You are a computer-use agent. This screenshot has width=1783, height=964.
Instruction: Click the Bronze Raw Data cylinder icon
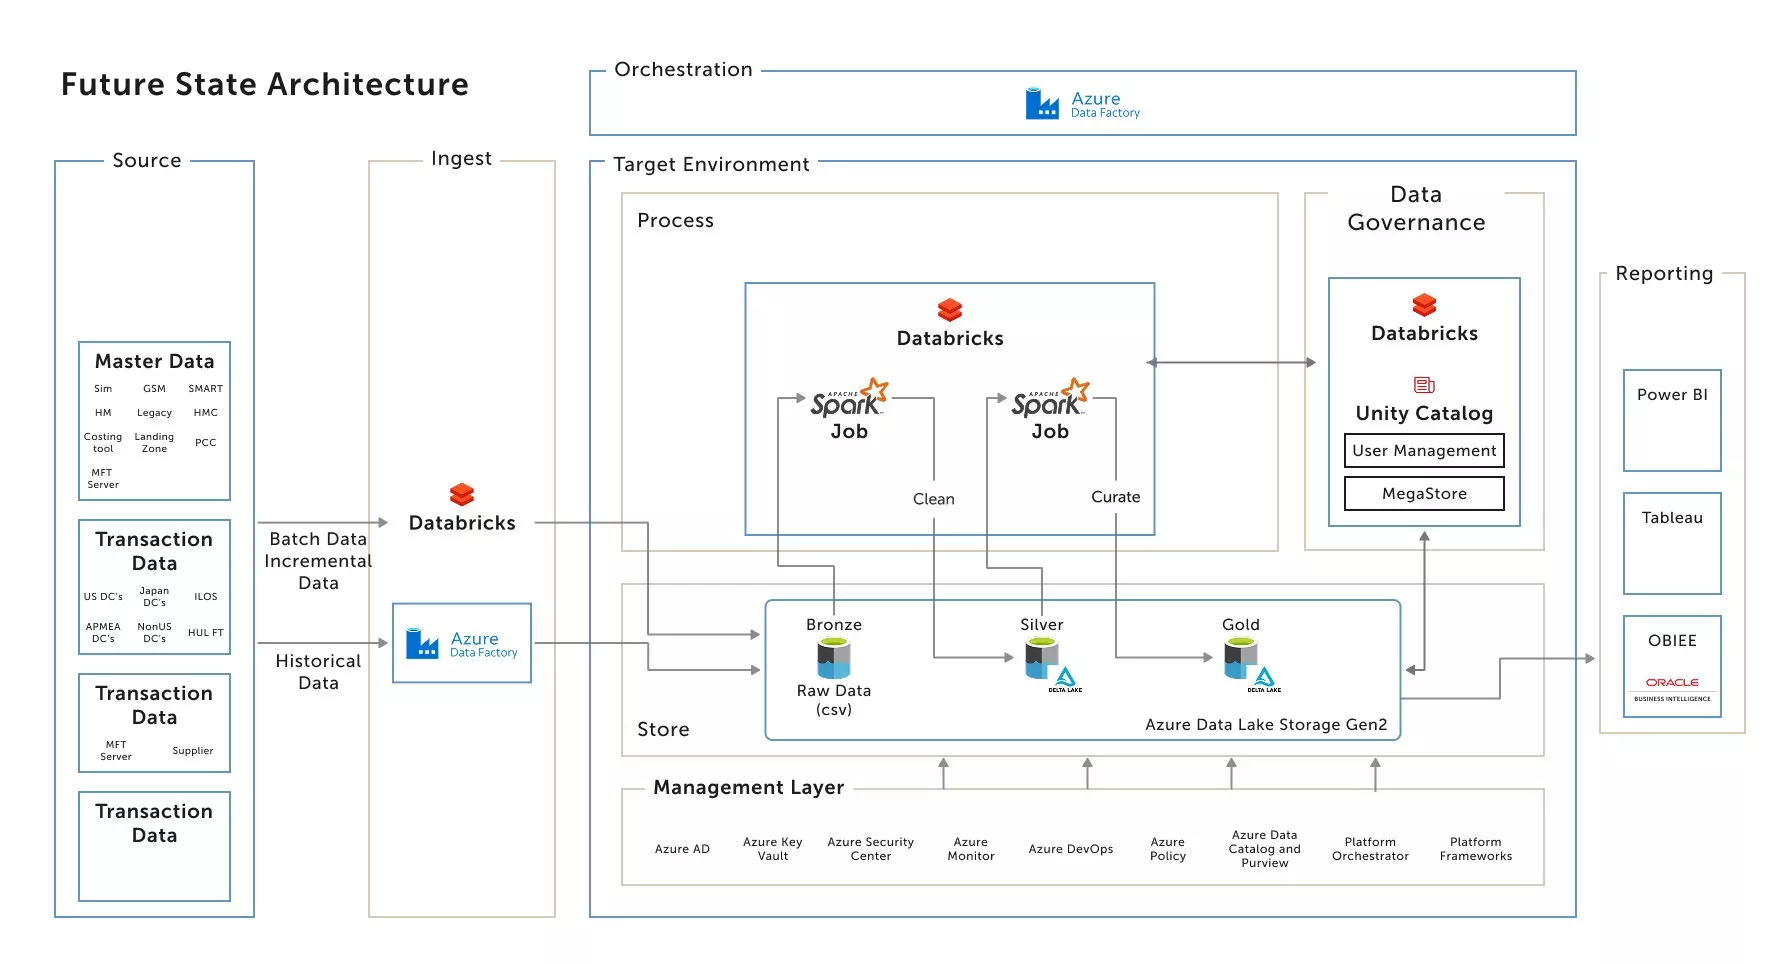833,660
